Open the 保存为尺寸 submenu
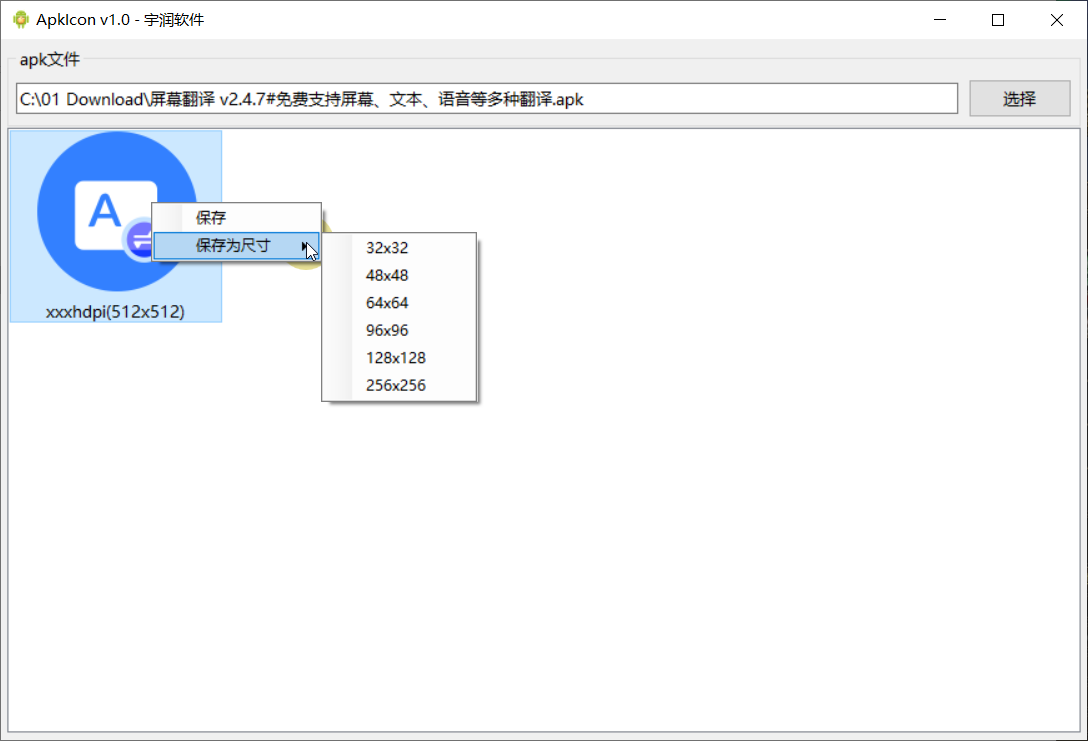1088x741 pixels. [236, 245]
